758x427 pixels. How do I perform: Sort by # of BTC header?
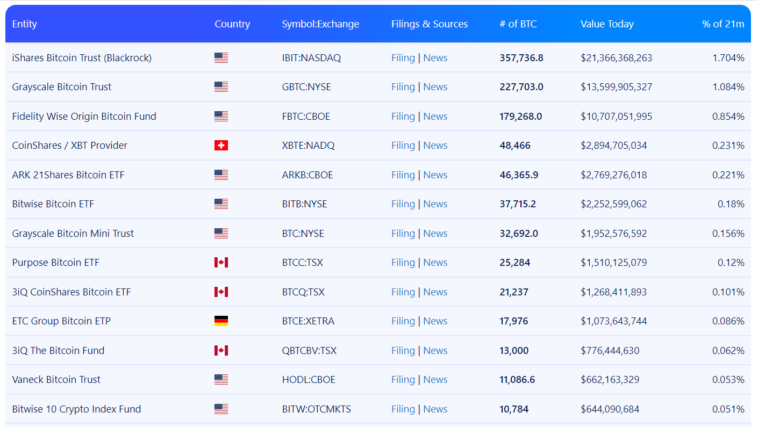pyautogui.click(x=518, y=24)
